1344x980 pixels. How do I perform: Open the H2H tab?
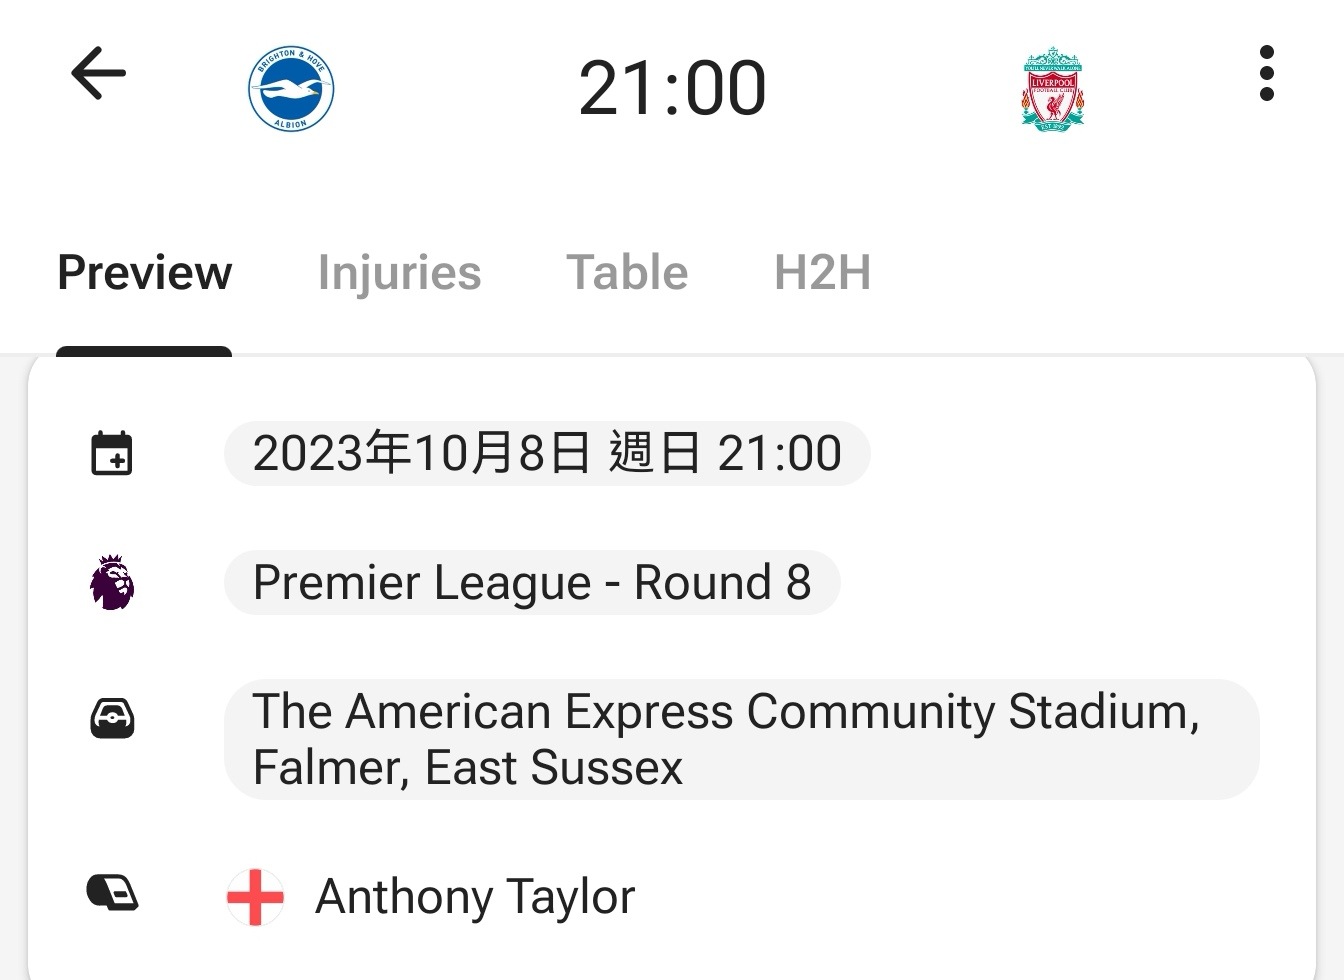click(x=822, y=273)
